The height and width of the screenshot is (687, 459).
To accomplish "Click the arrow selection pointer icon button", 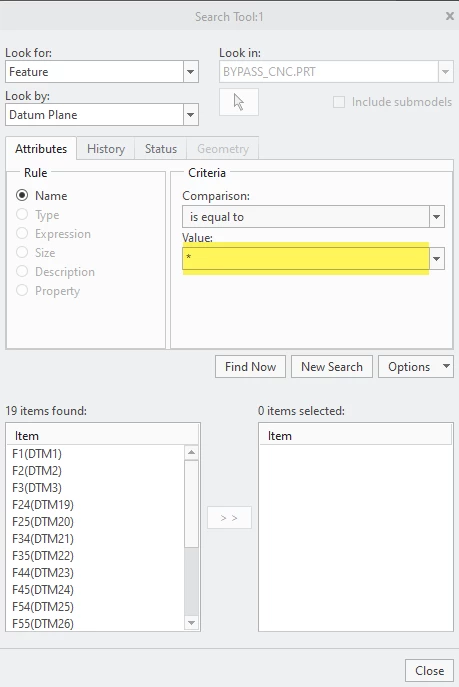I will [x=239, y=102].
